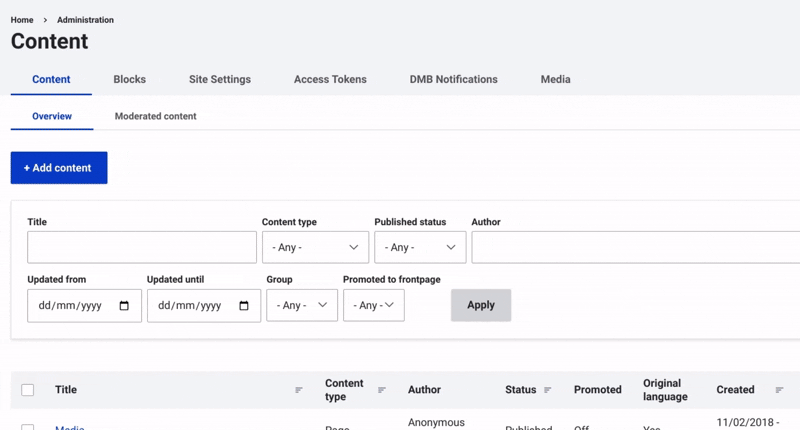Click the Content type column sort icon
800x430 pixels.
click(382, 390)
